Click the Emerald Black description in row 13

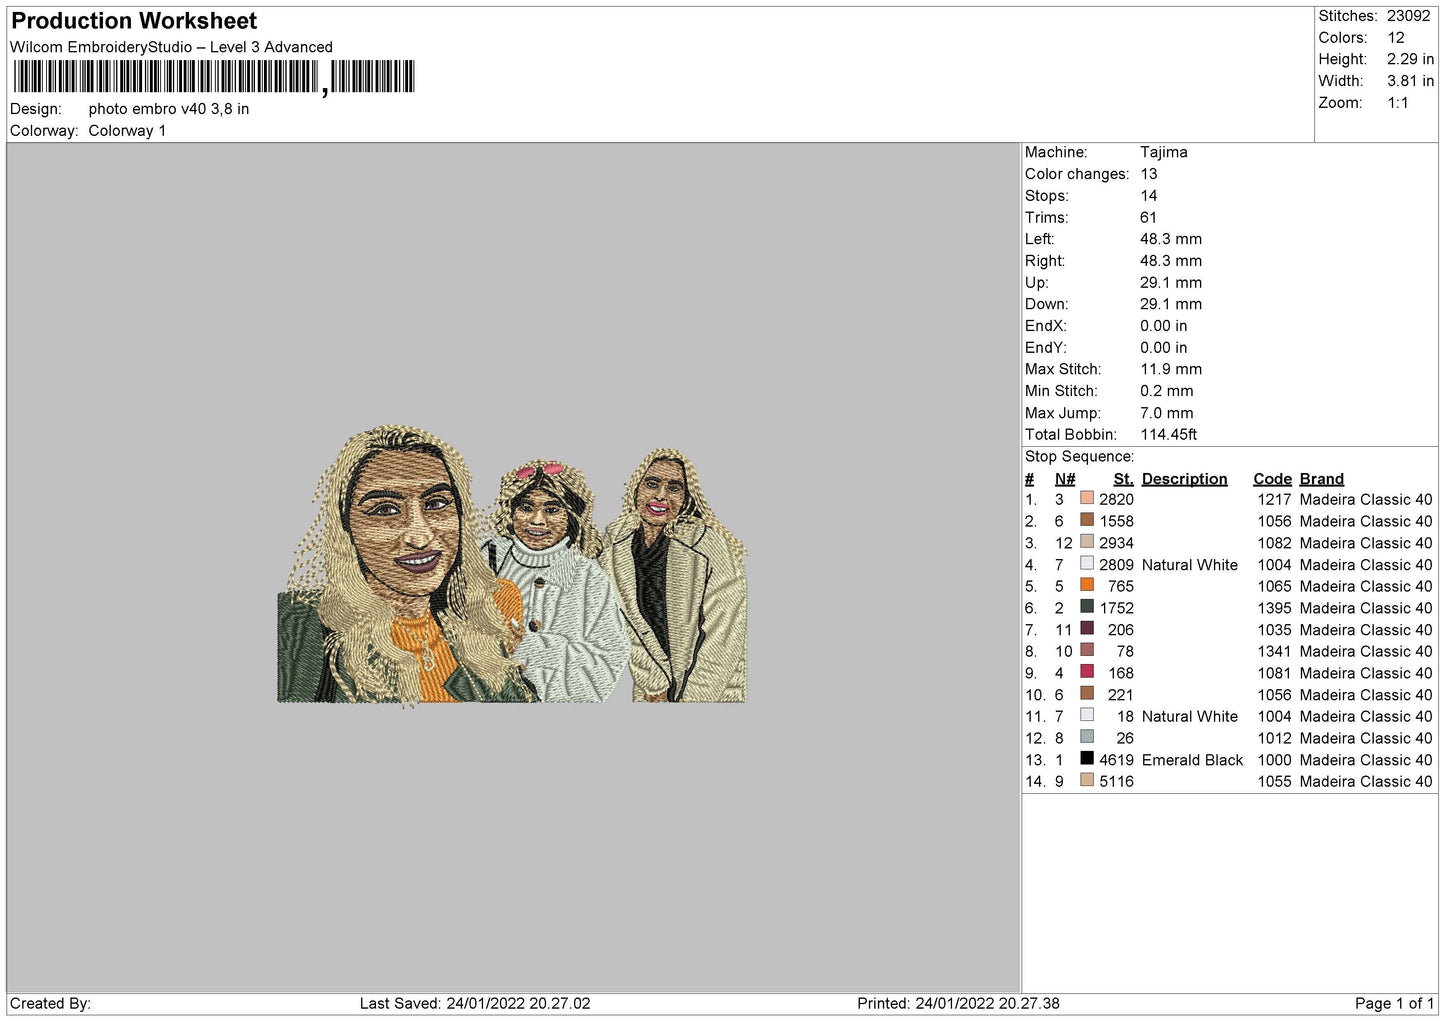point(1192,760)
